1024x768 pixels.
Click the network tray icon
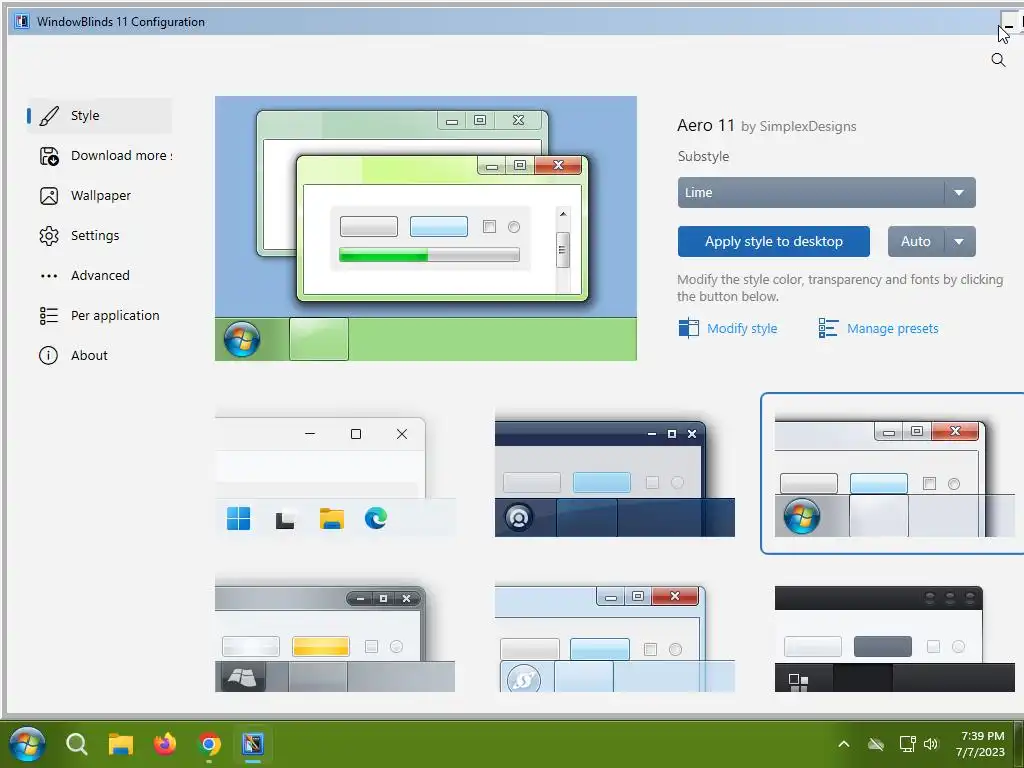tap(907, 744)
